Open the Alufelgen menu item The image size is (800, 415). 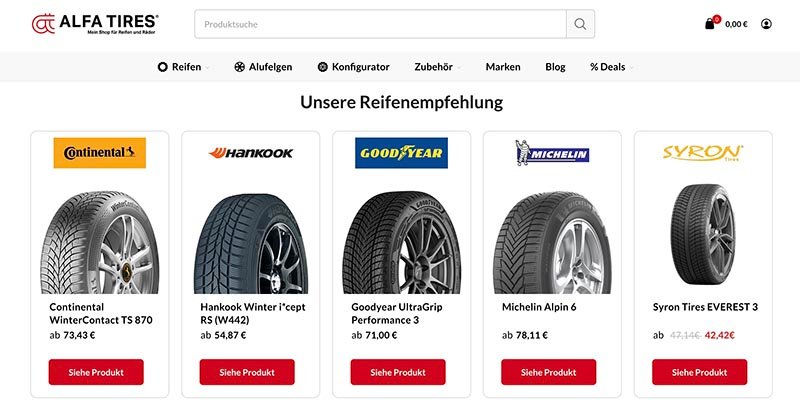tap(263, 67)
